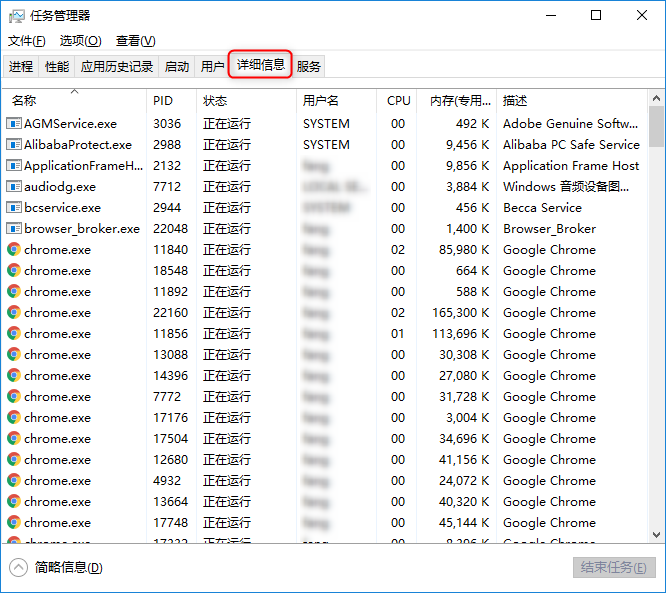Switch to the 启动 tab

[177, 66]
